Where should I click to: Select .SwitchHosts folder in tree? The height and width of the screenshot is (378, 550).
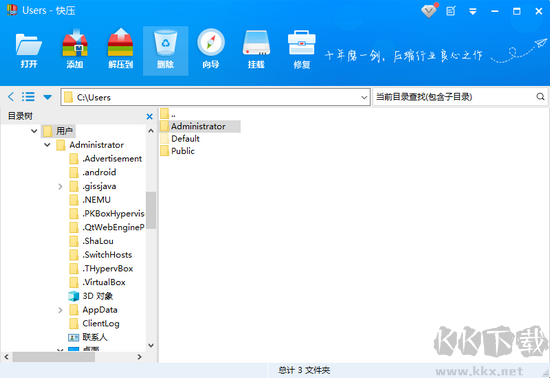pos(101,255)
